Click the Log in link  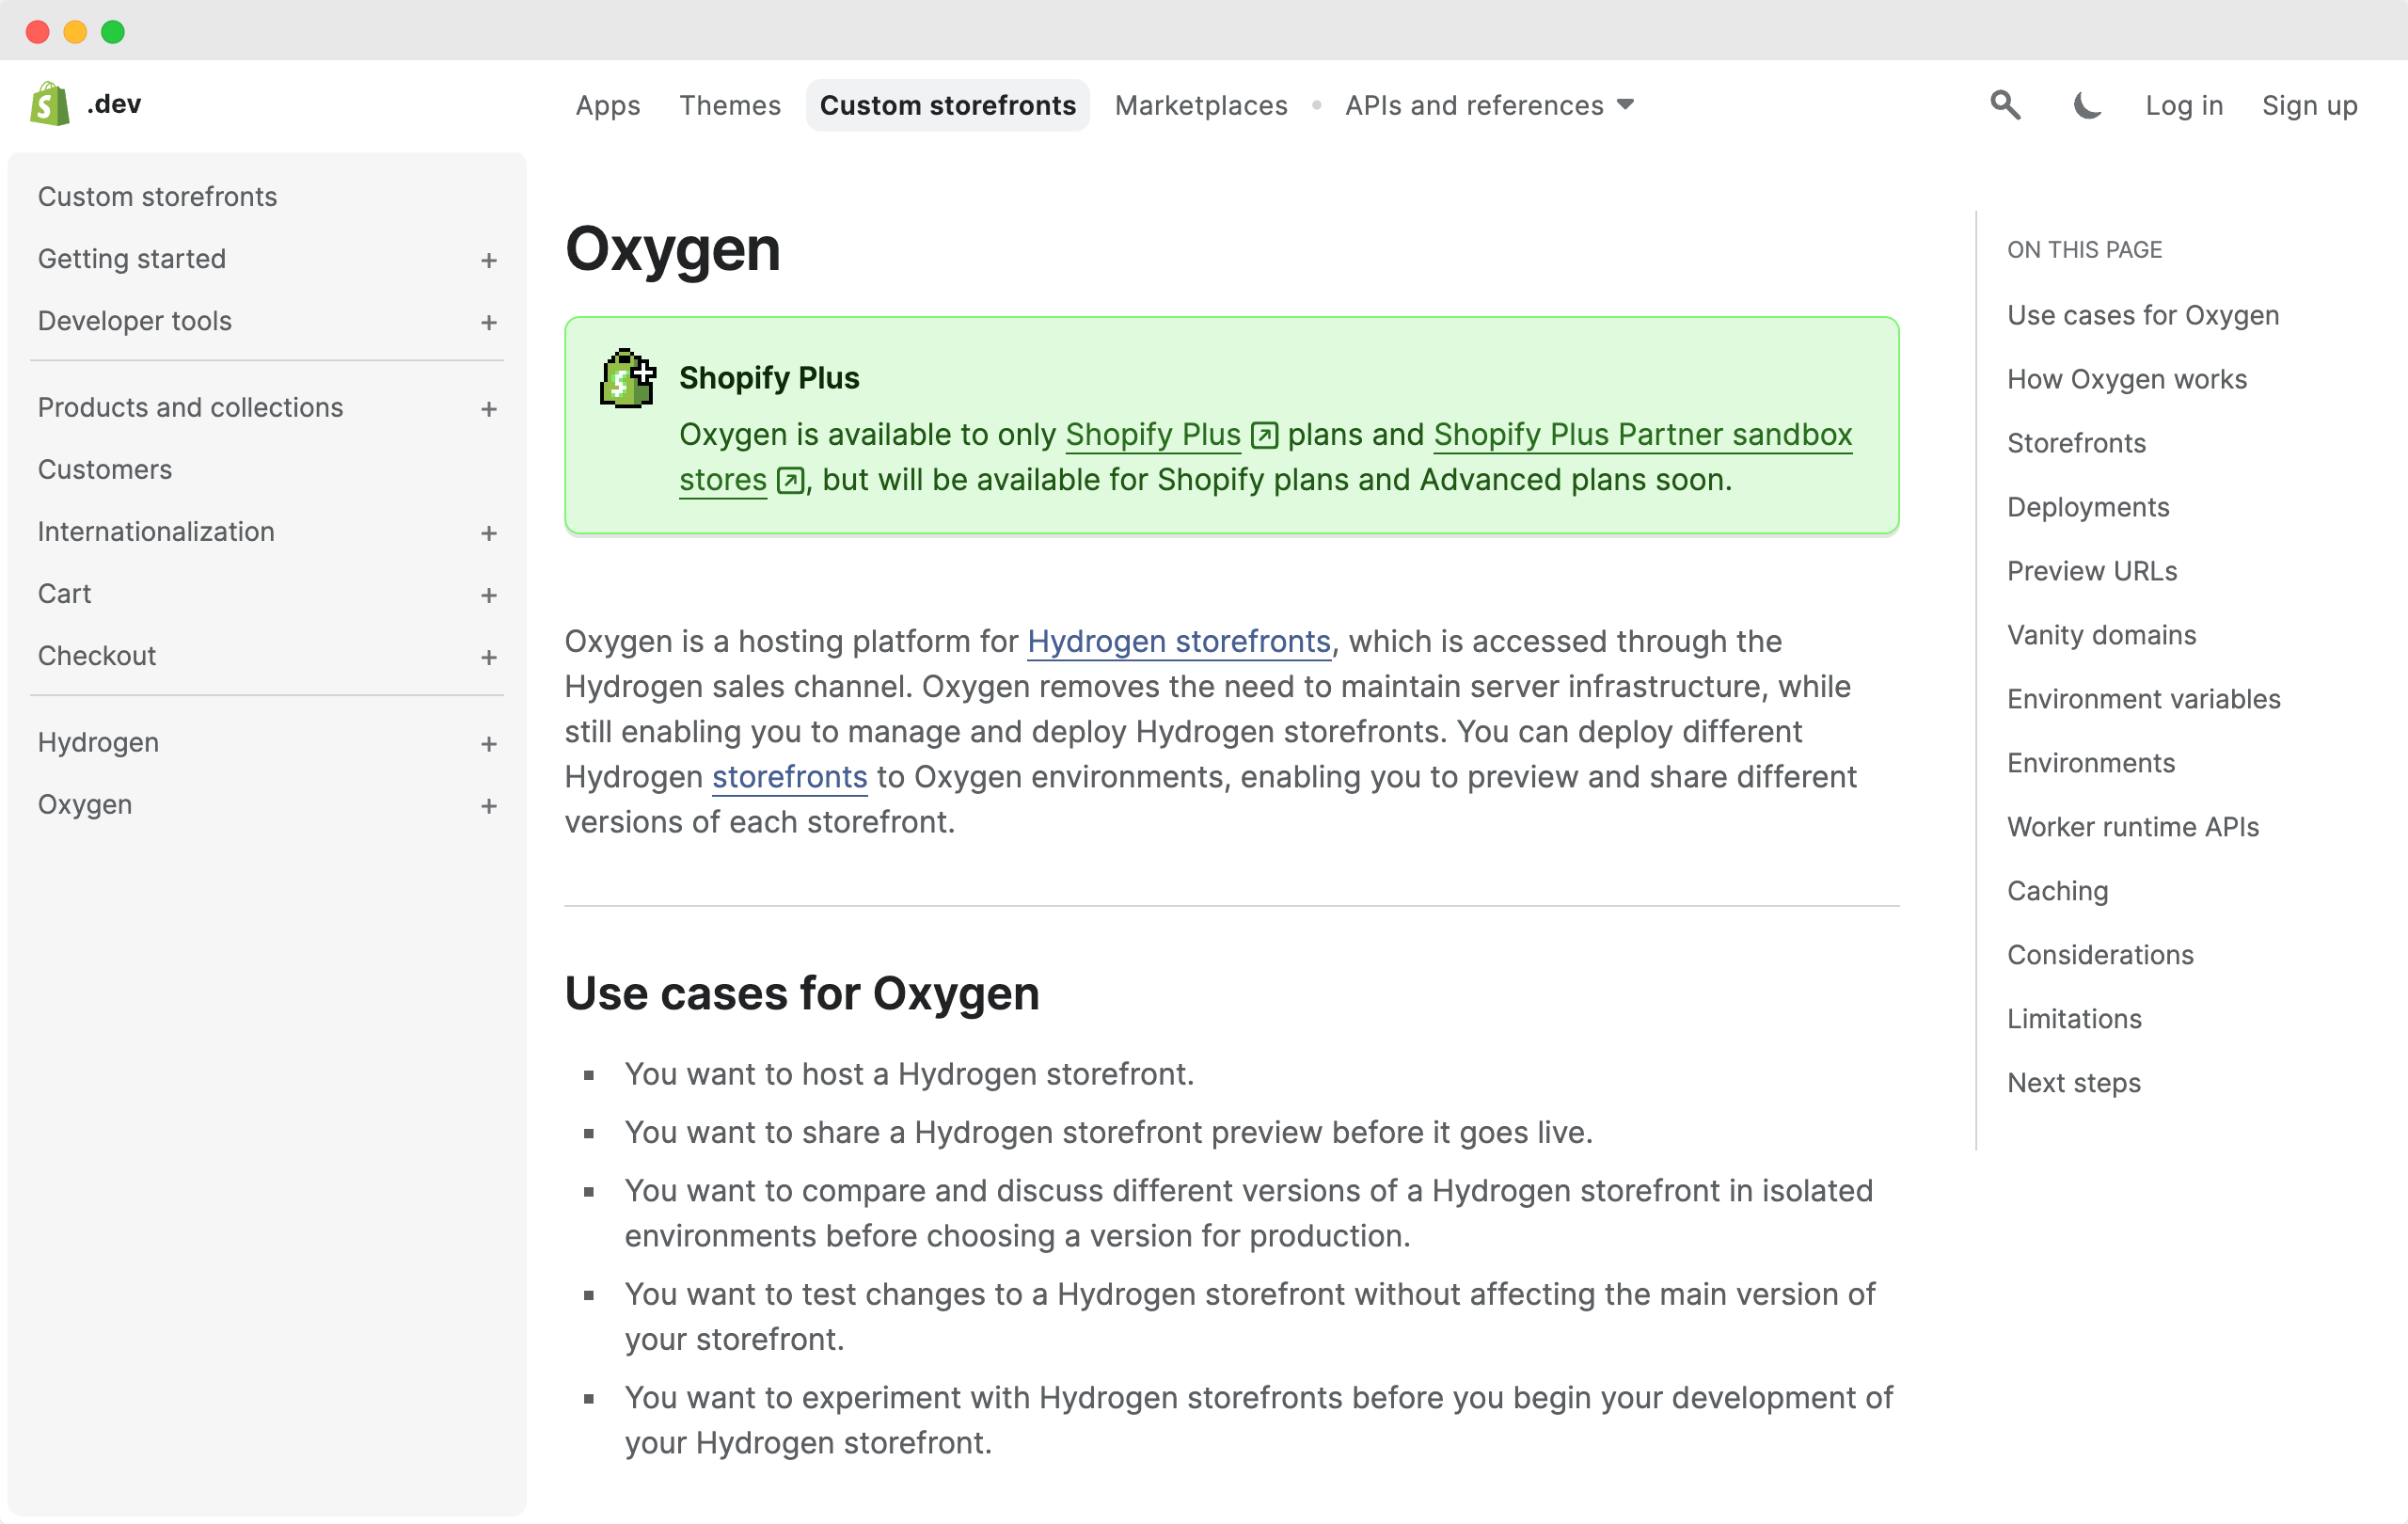2184,105
